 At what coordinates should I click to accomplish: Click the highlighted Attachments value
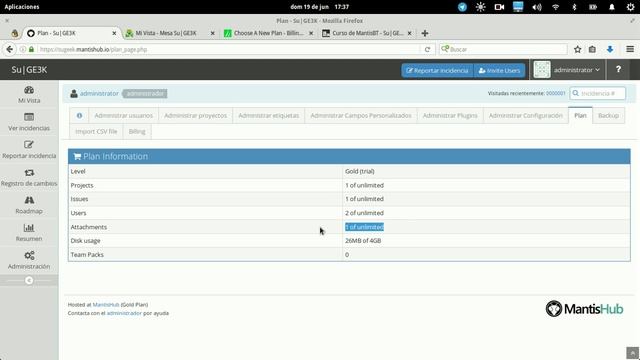(x=364, y=227)
